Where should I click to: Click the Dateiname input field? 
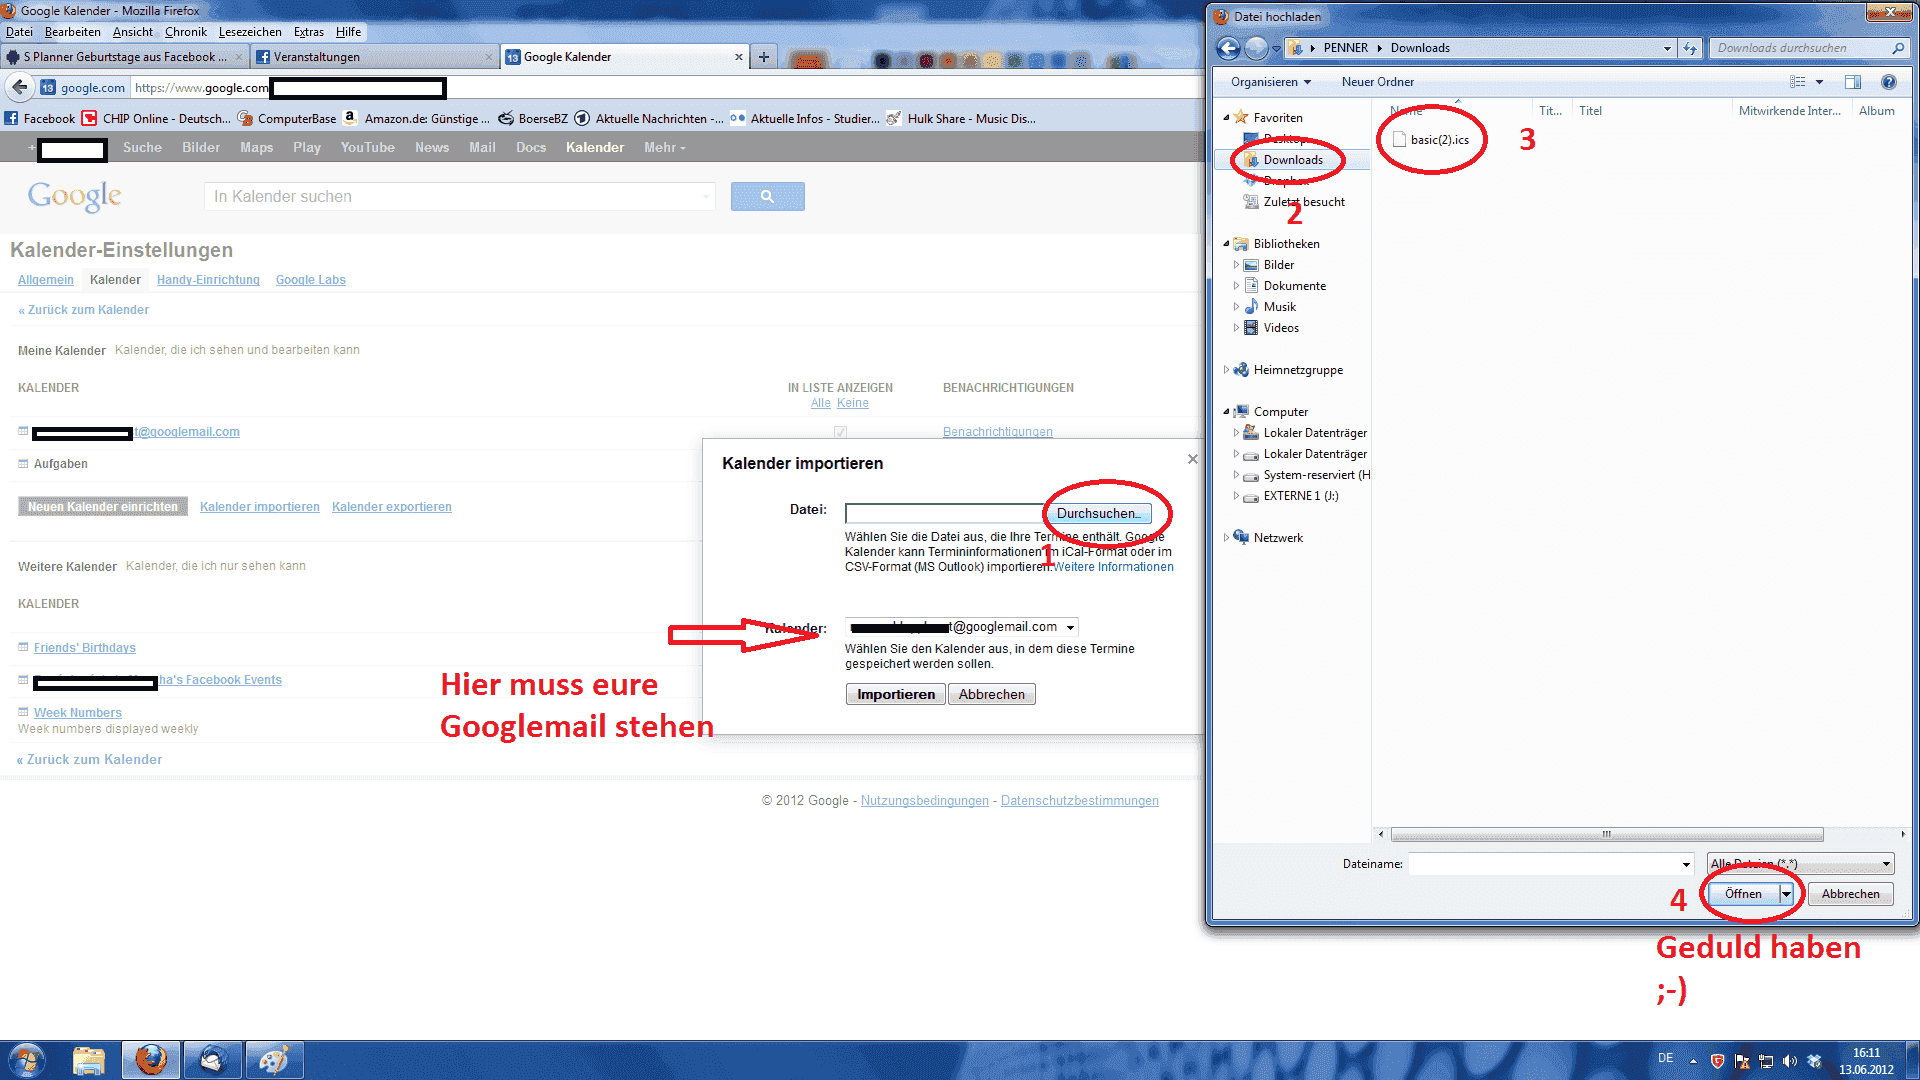1543,864
